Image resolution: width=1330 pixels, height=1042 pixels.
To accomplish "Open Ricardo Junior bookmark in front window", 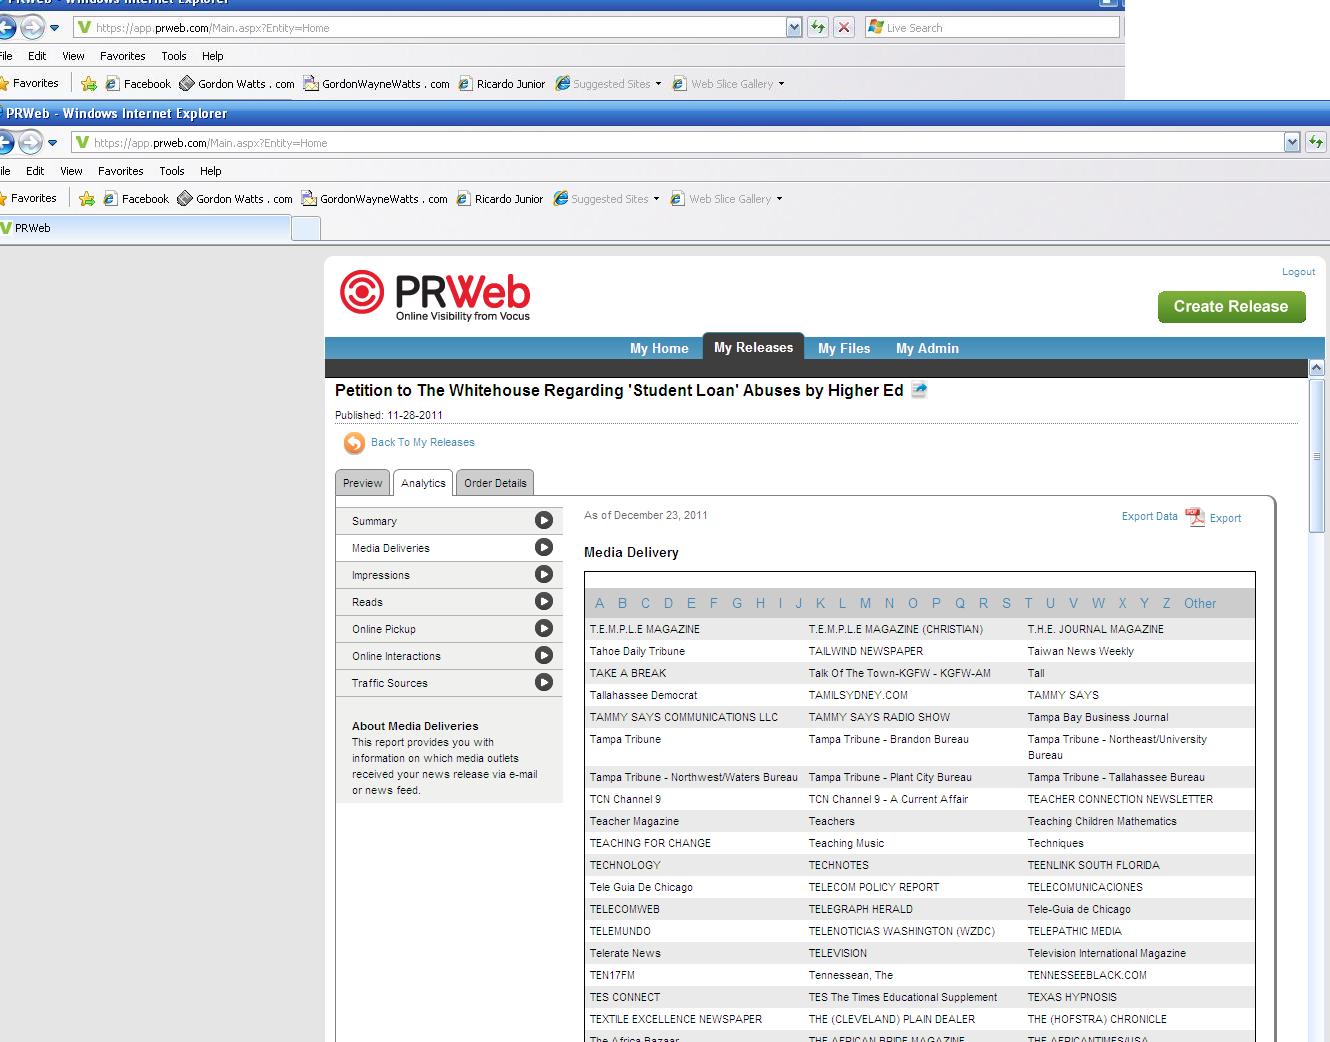I will pos(500,199).
